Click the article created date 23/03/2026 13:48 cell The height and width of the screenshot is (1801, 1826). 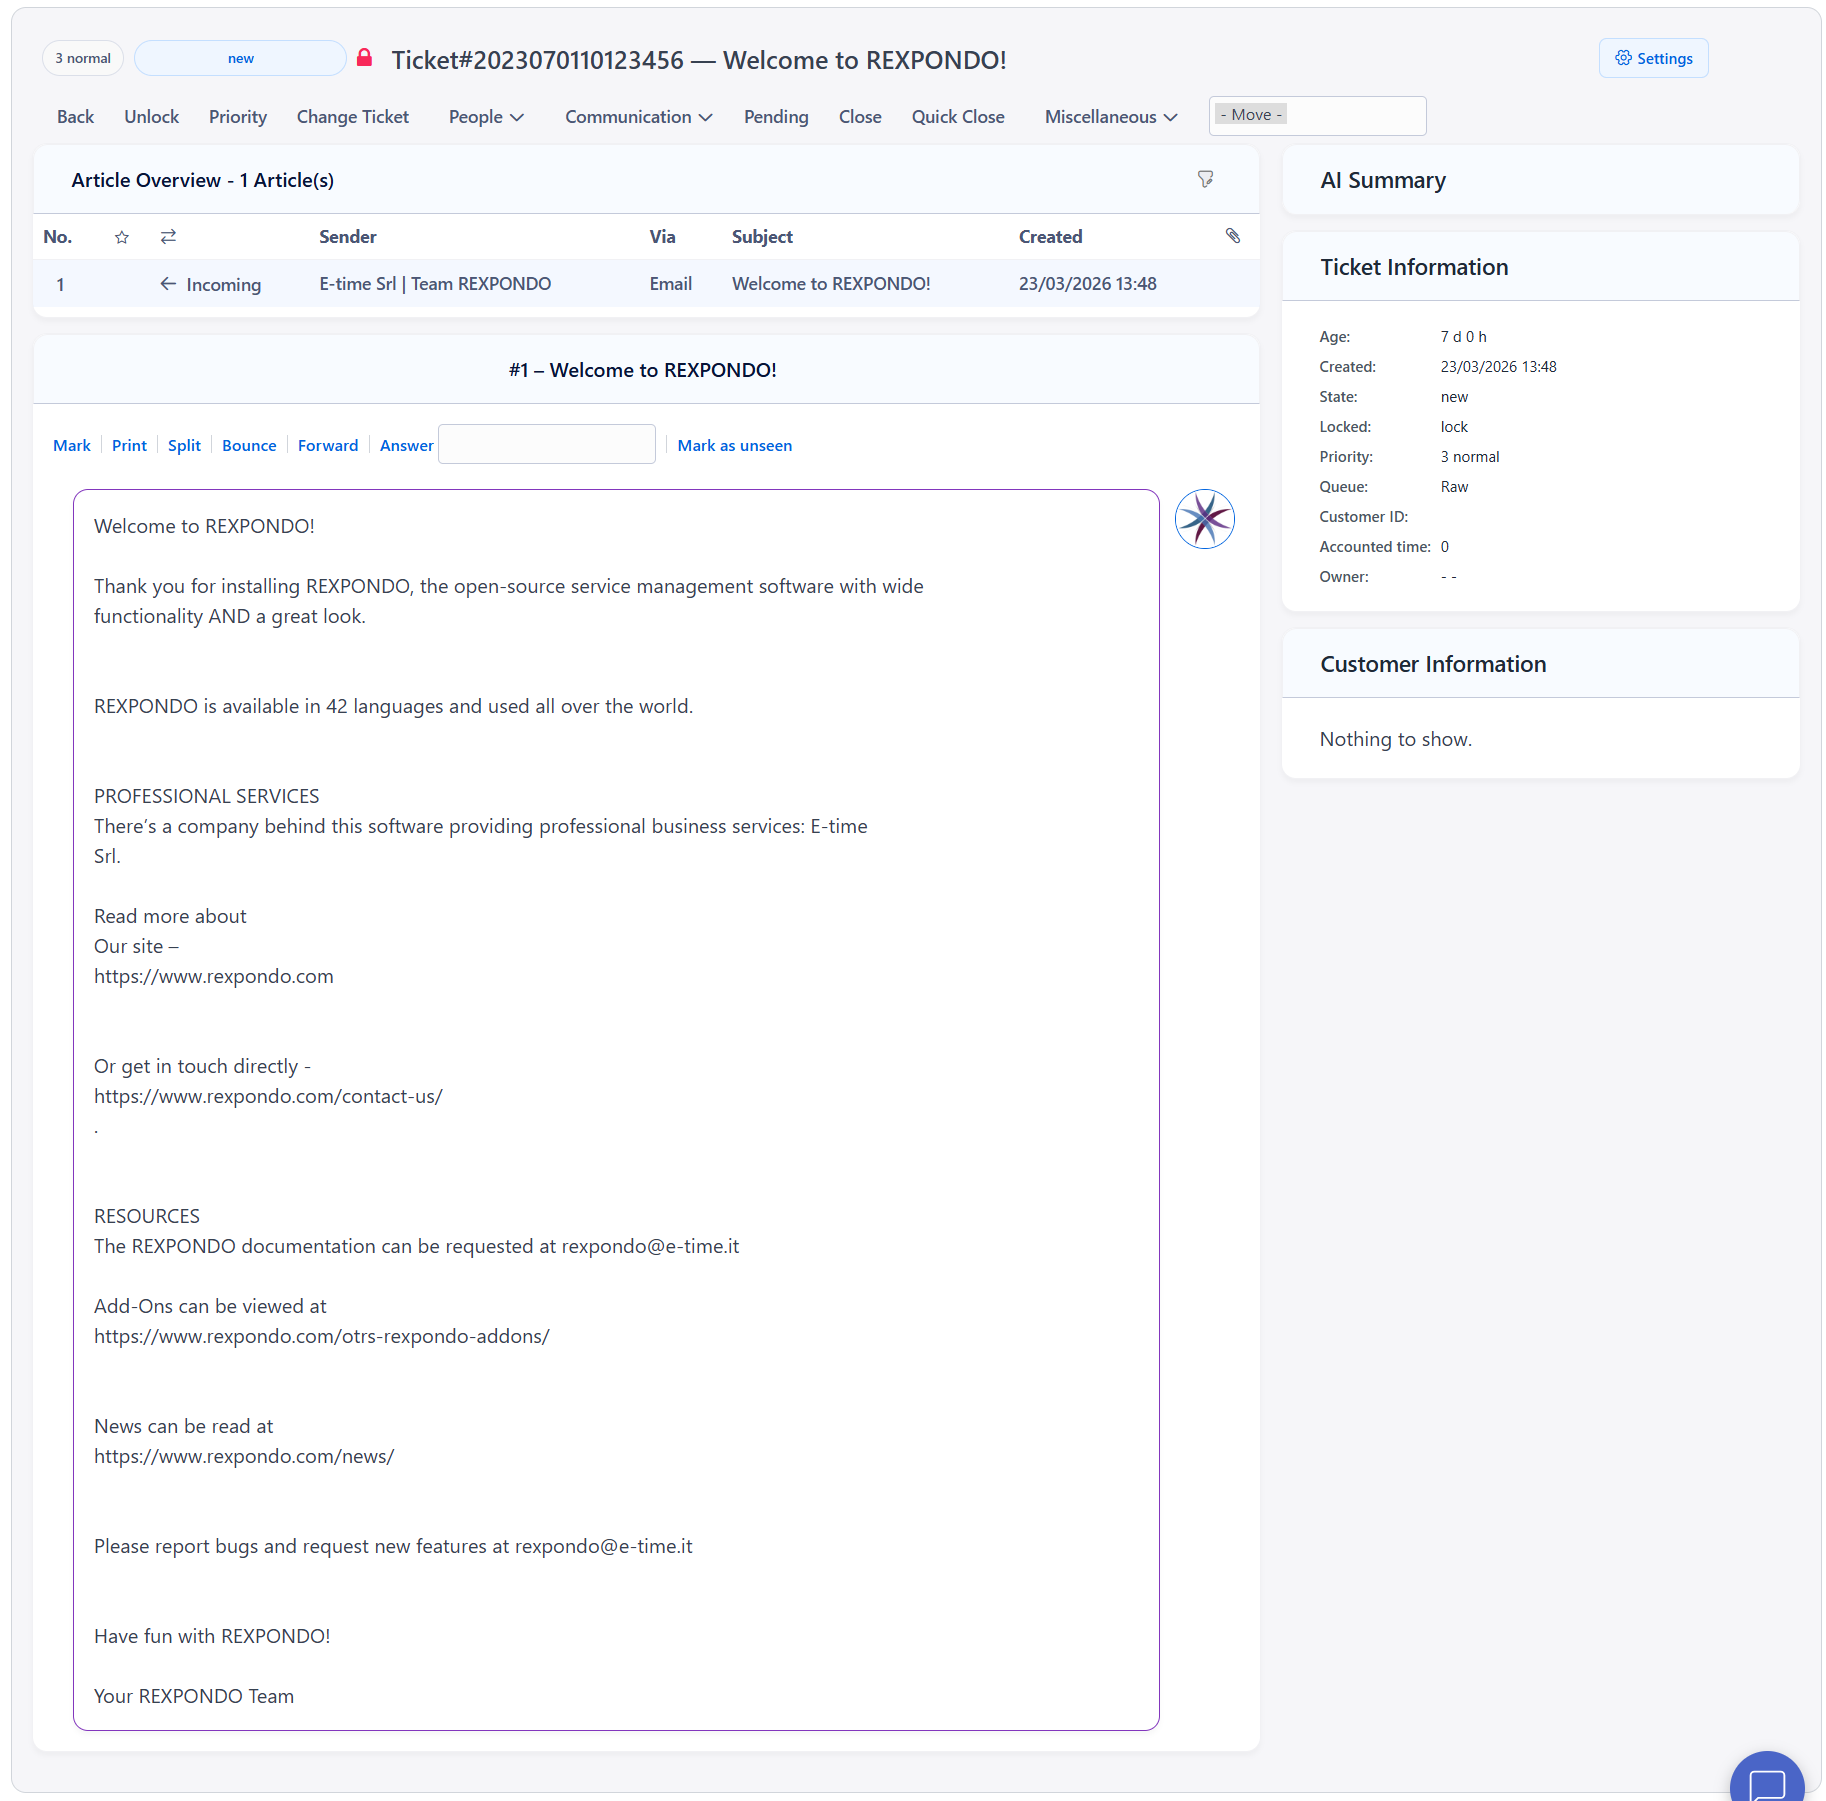(1088, 284)
